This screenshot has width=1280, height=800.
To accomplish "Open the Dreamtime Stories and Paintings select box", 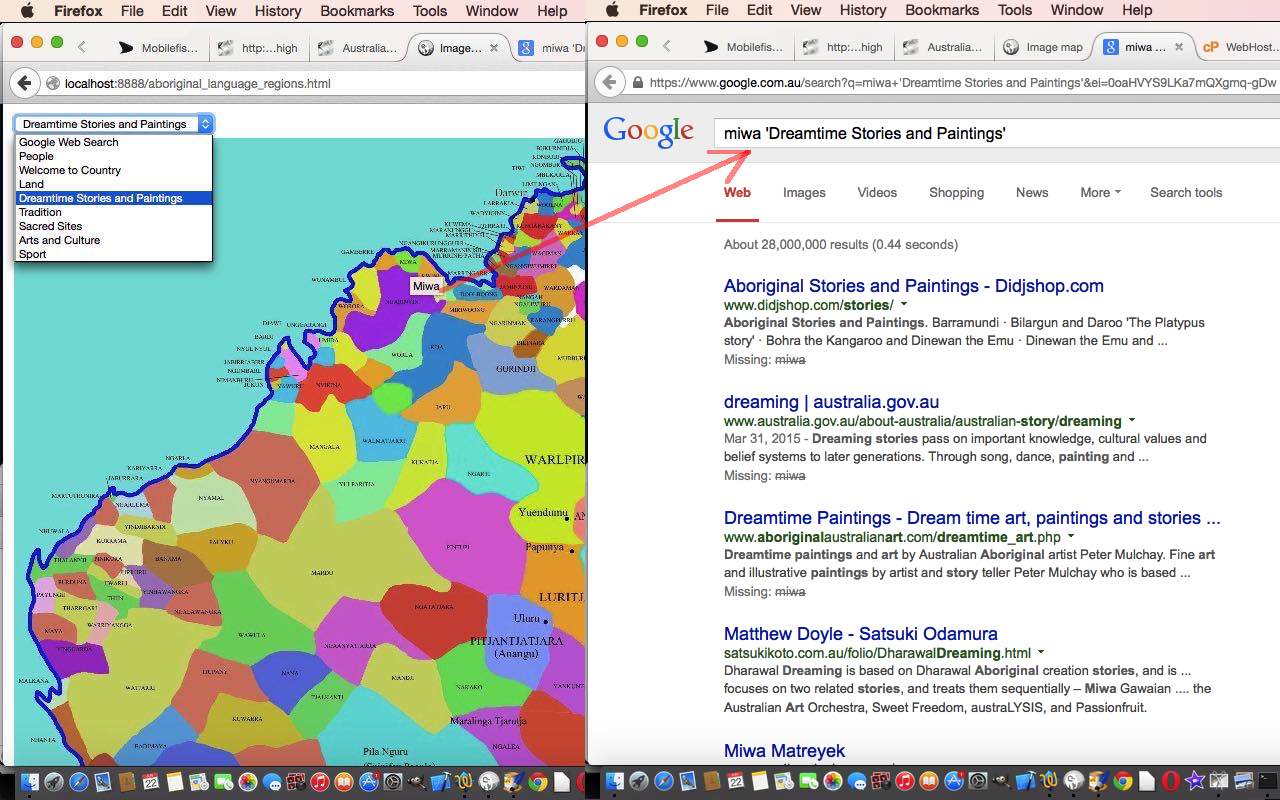I will point(114,124).
